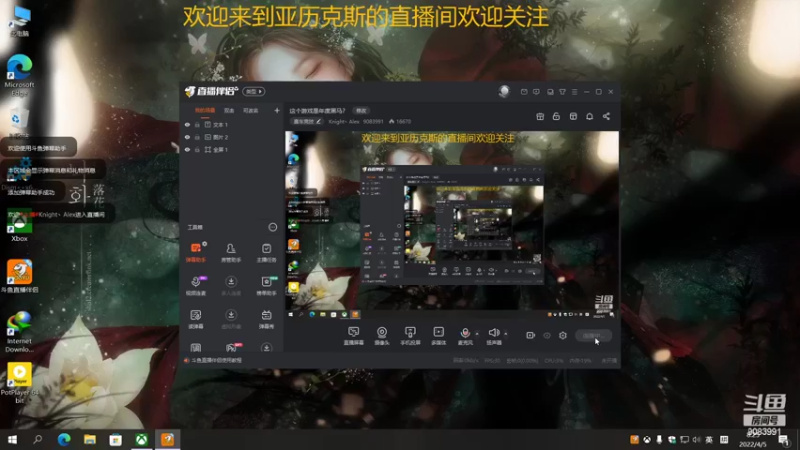Click the unlock padlock icon above preview
Screen dimensions: 800x450
[556, 116]
